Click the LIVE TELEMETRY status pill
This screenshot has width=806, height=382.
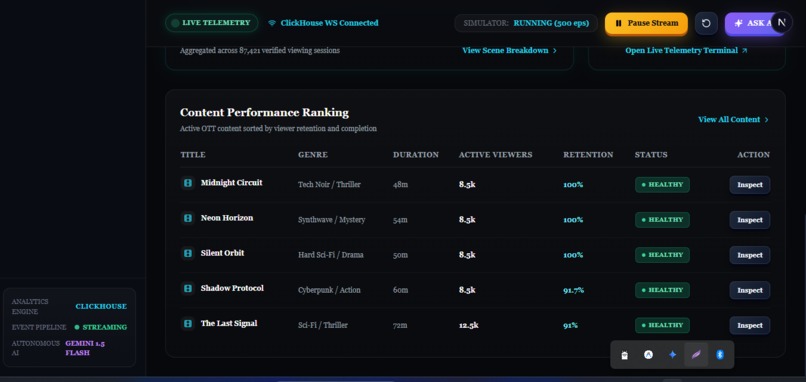pyautogui.click(x=212, y=23)
